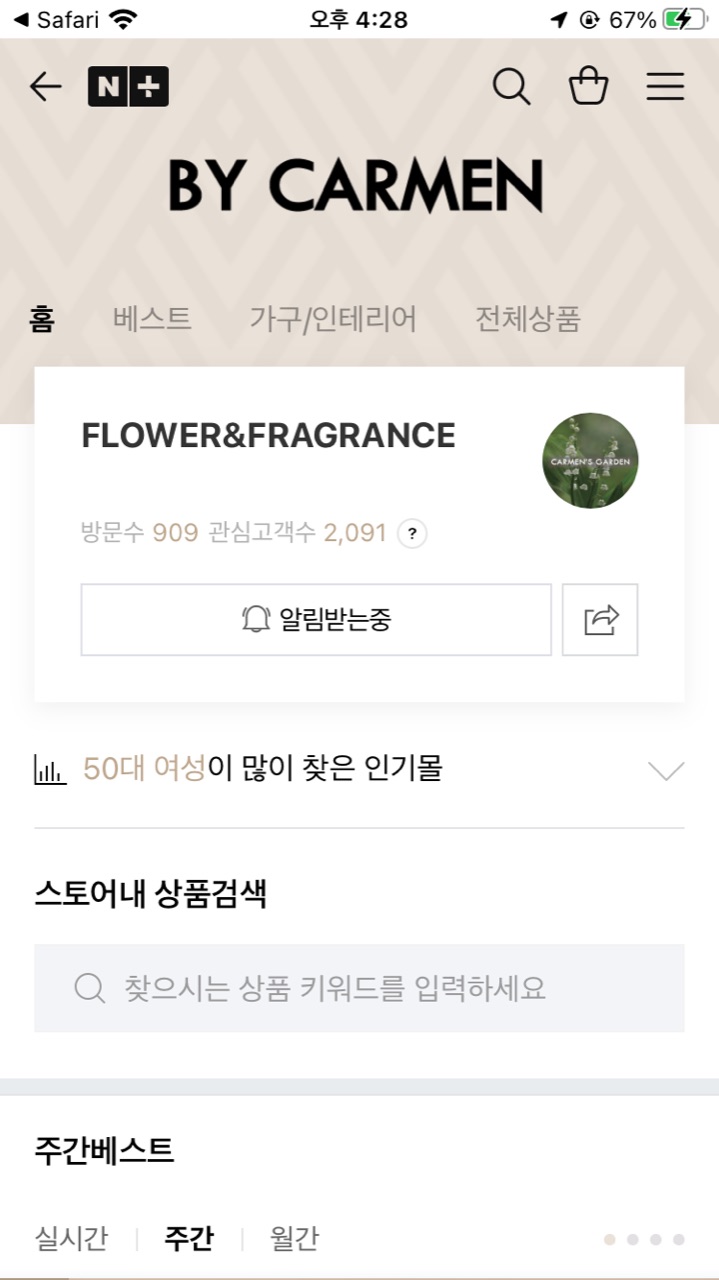Expand the 인기몰 info chevron
Viewport: 719px width, 1280px height.
pyautogui.click(x=666, y=770)
